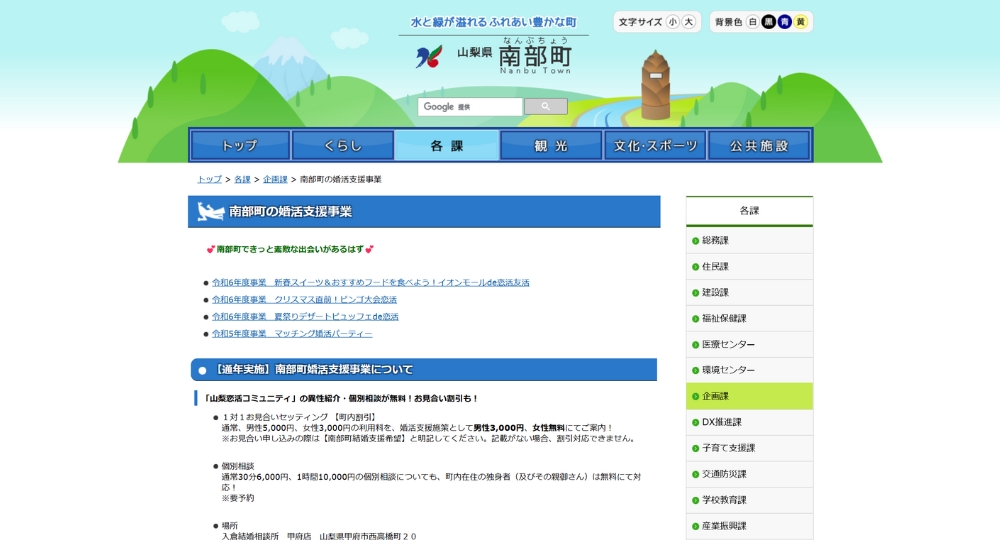
Task: Select 総務課 in the sidebar
Action: pyautogui.click(x=715, y=240)
